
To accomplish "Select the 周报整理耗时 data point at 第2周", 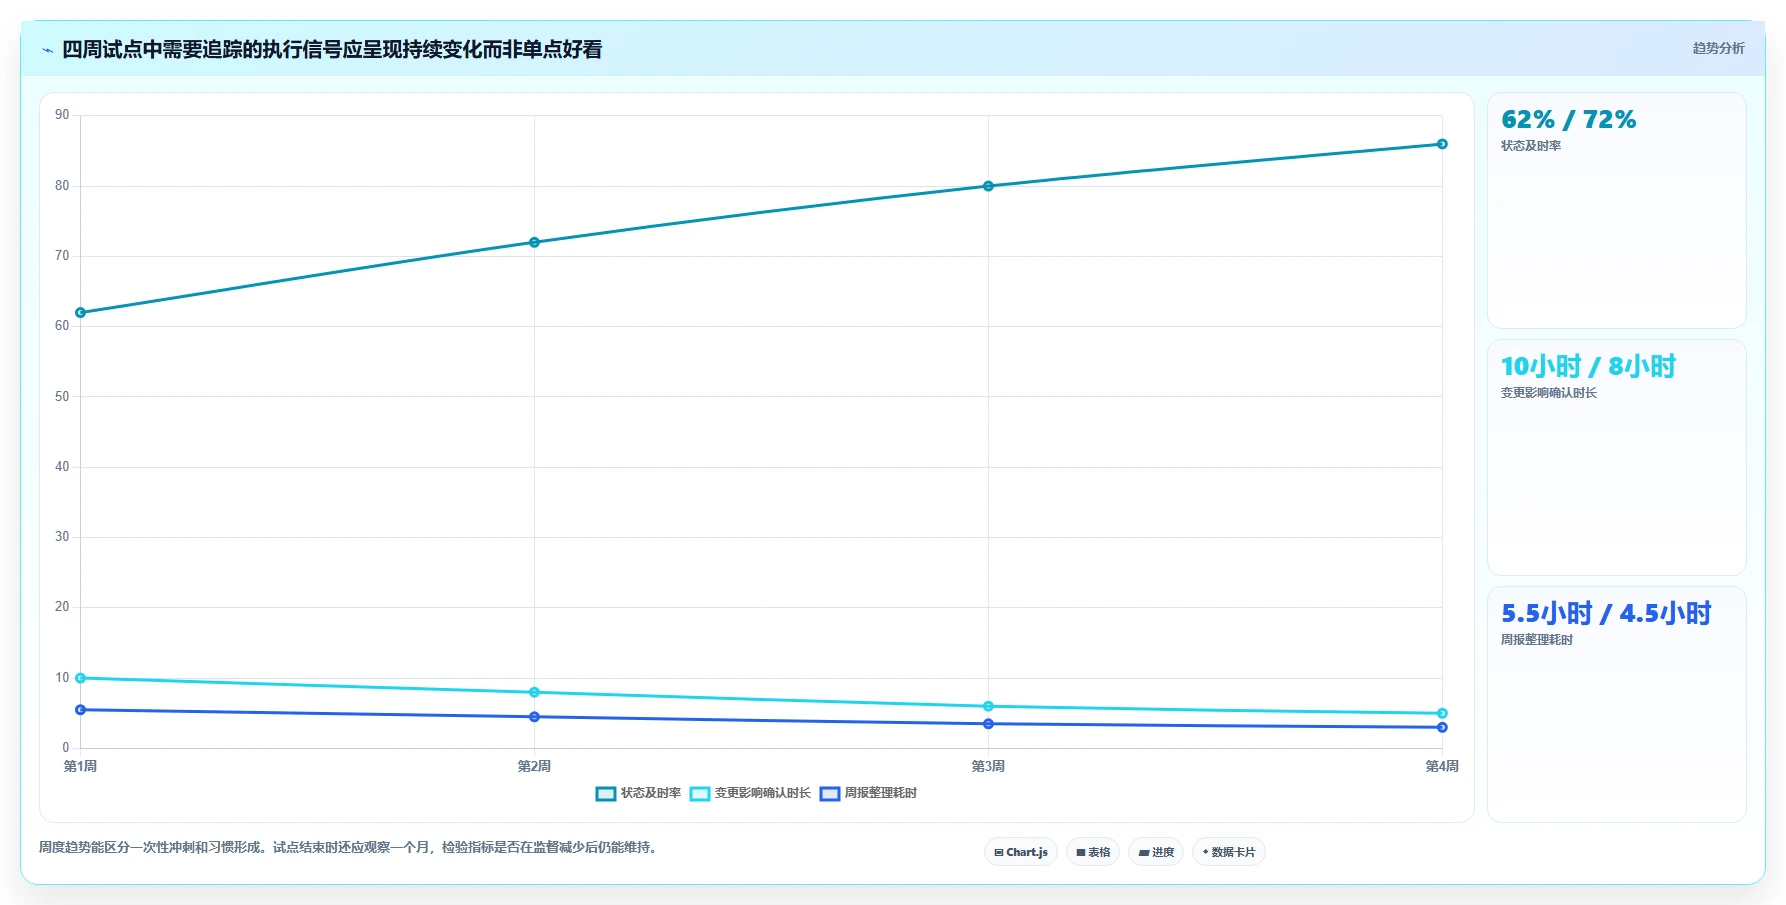I will (x=534, y=717).
